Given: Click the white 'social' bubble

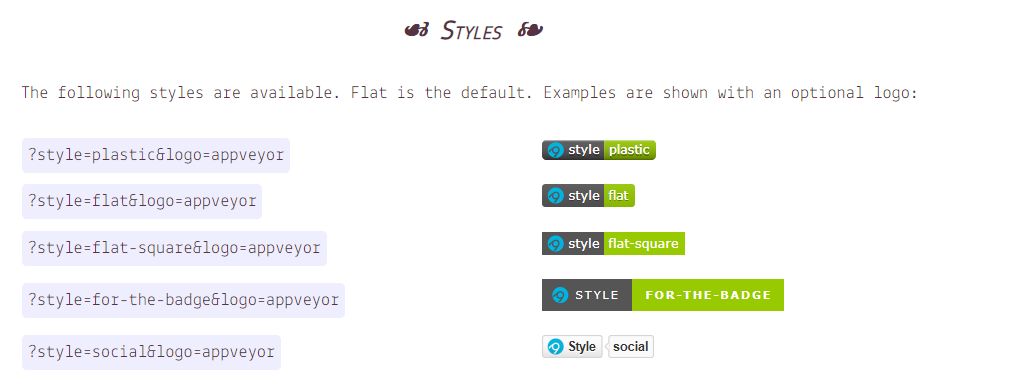Looking at the screenshot, I should (630, 347).
